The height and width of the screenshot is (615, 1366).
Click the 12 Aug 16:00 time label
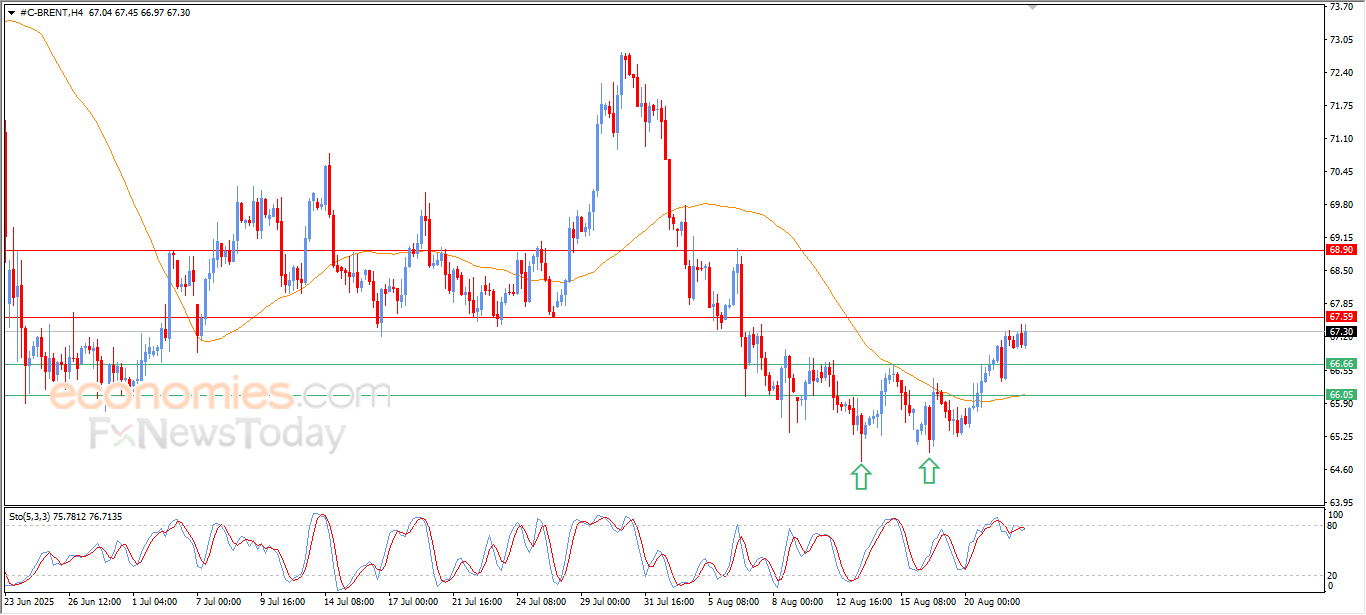tap(862, 602)
